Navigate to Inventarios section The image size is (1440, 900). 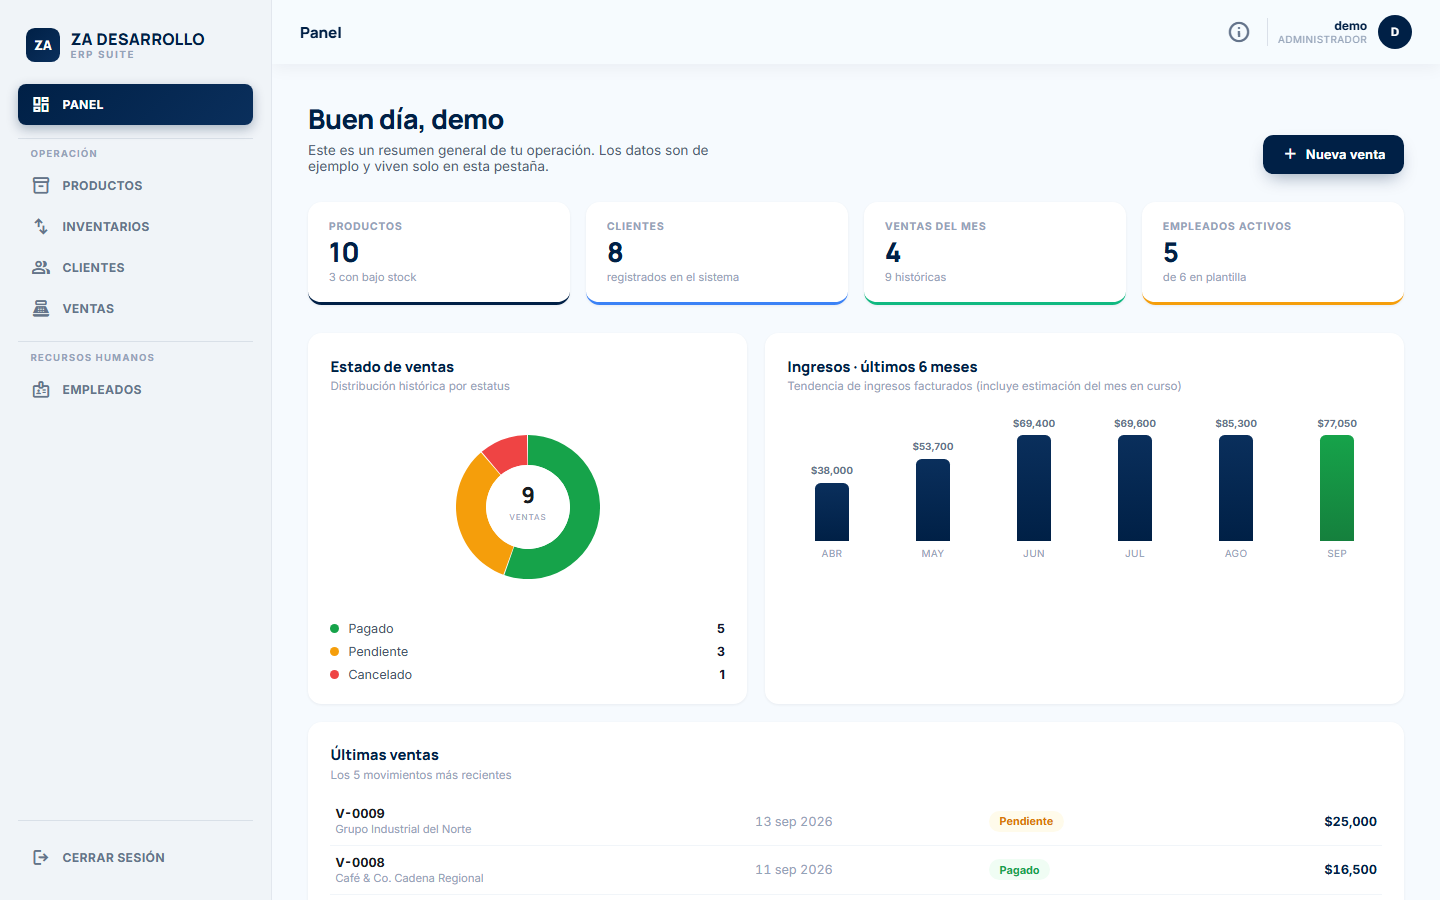(x=135, y=226)
